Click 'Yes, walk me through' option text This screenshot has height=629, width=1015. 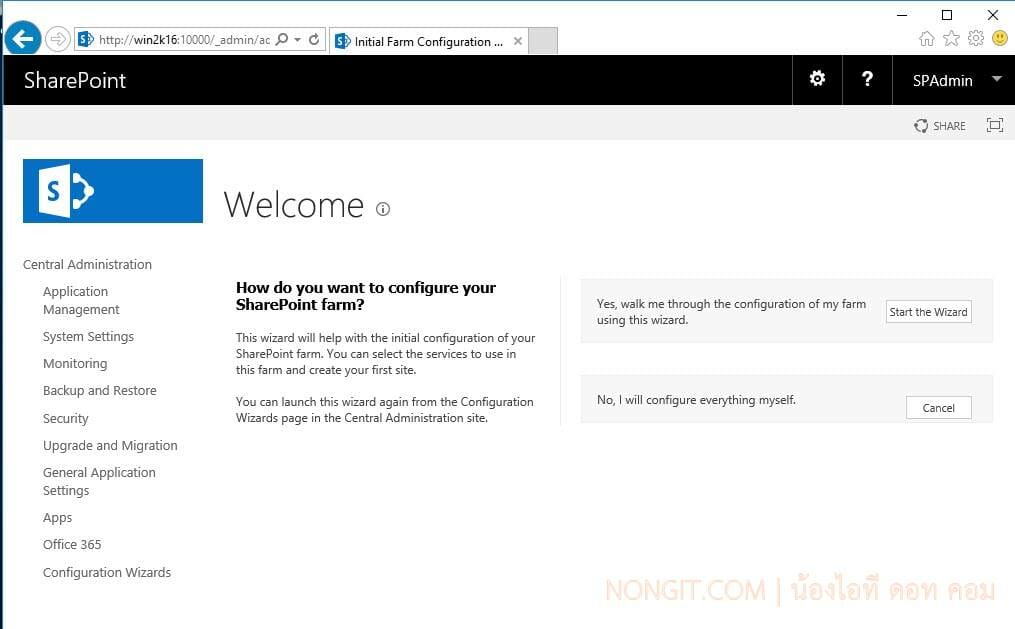pos(731,312)
